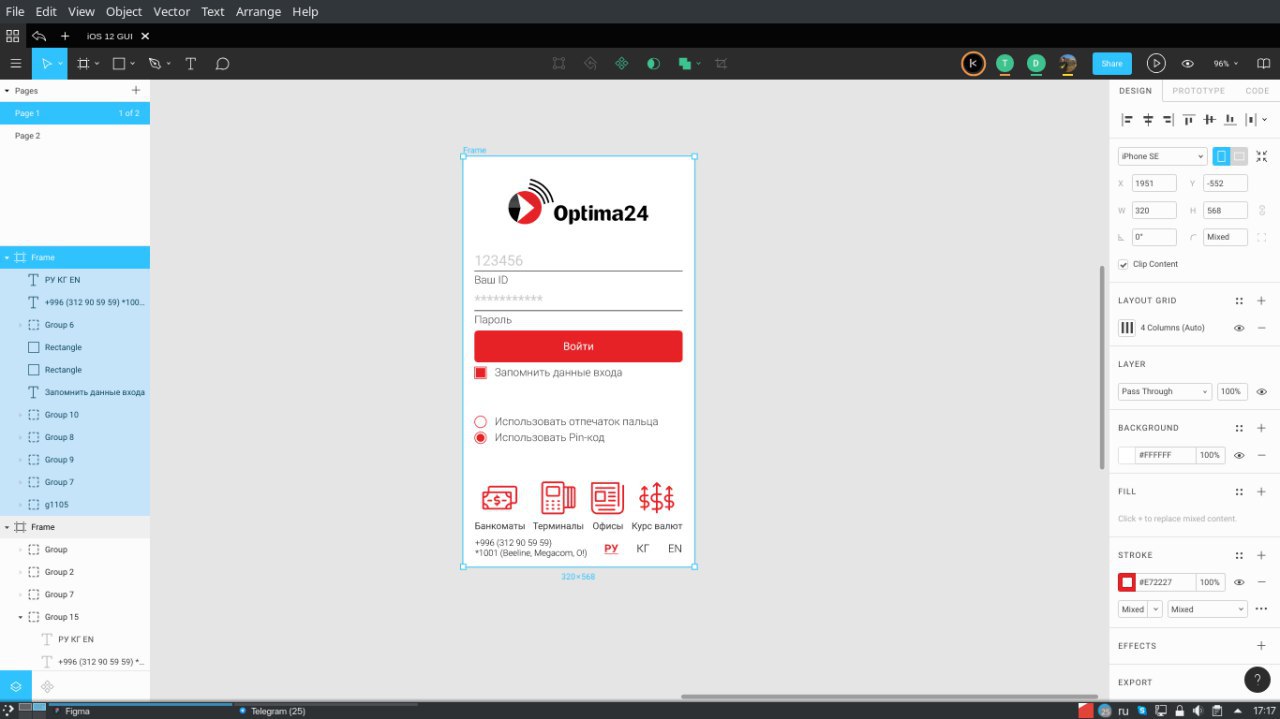Toggle background fill visibility eye
The width and height of the screenshot is (1280, 719).
(x=1239, y=455)
